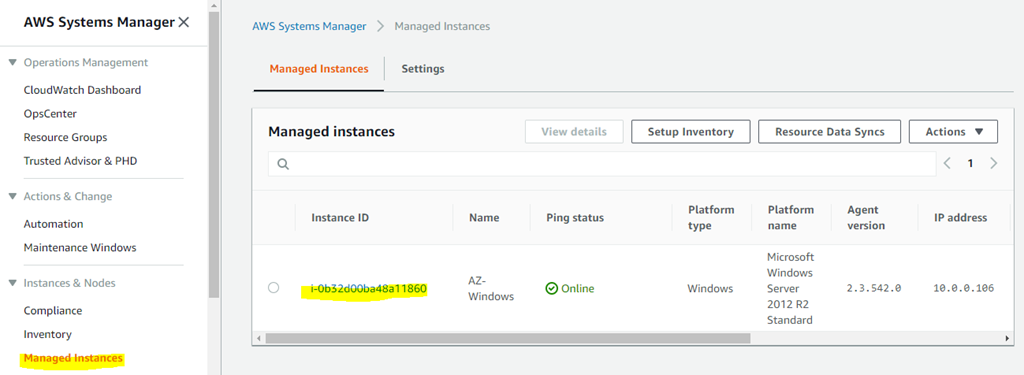Click the Managed instances panel heading
This screenshot has width=1024, height=375.
point(332,131)
